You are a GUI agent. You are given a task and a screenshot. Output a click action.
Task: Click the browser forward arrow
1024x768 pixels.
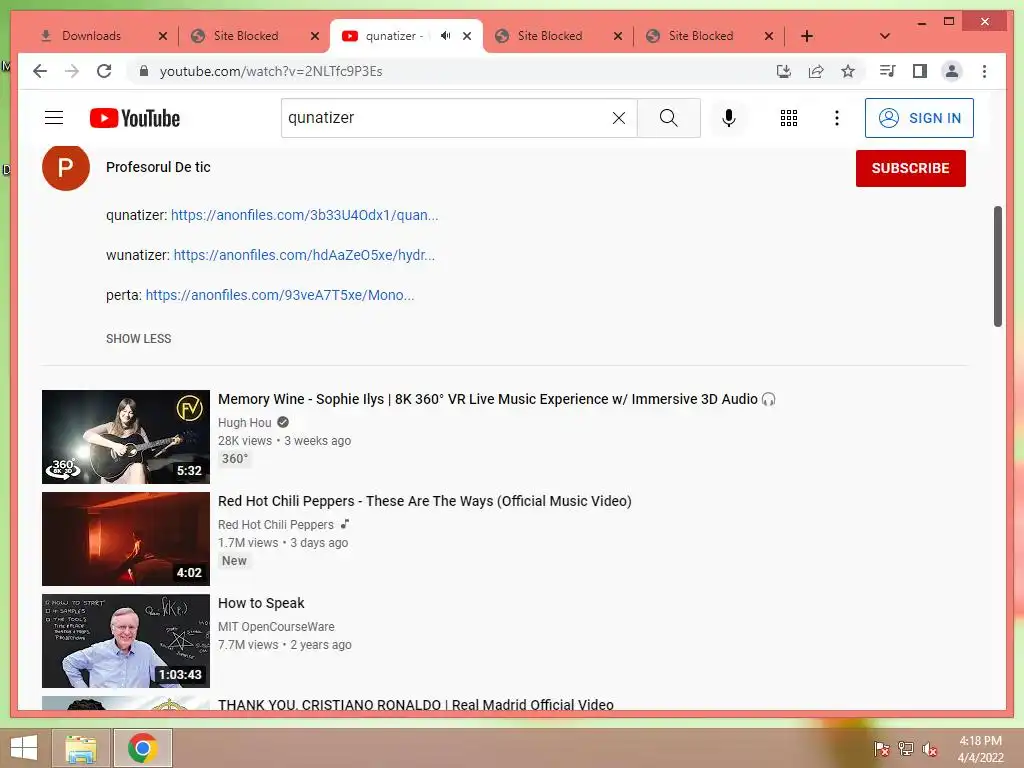tap(72, 71)
